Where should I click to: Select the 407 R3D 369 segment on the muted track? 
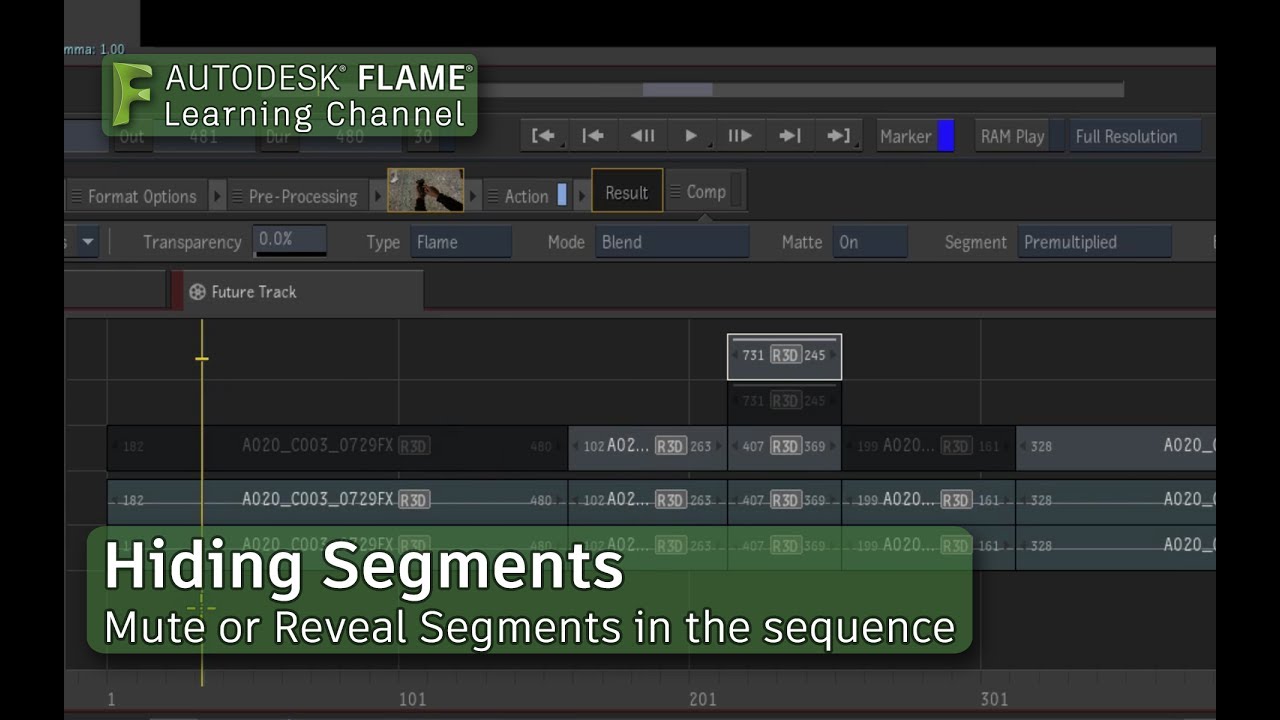(x=785, y=447)
